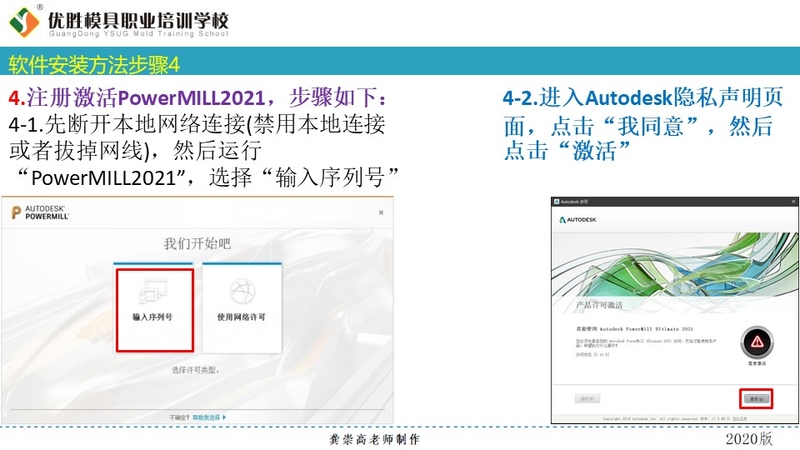Viewport: 800px width, 450px height.
Task: Click the 我们开始吧 heading text
Action: pos(197,243)
